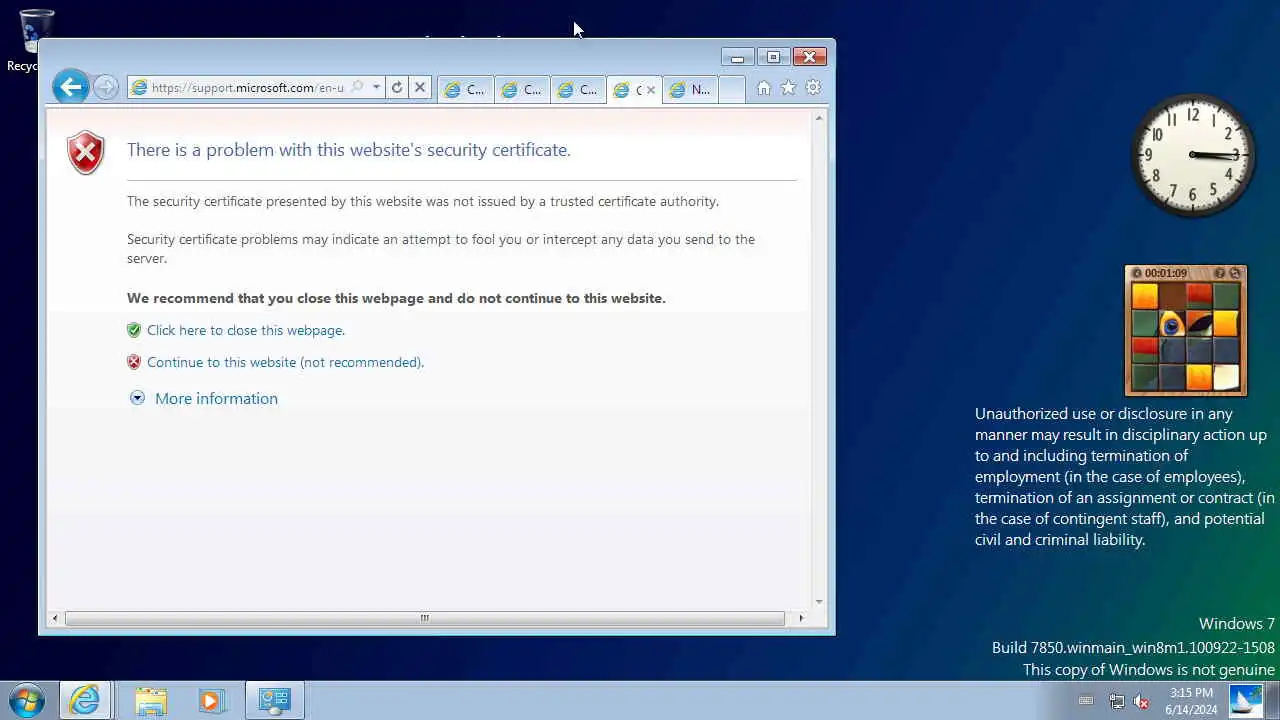Open the Tools gear menu

[x=813, y=88]
